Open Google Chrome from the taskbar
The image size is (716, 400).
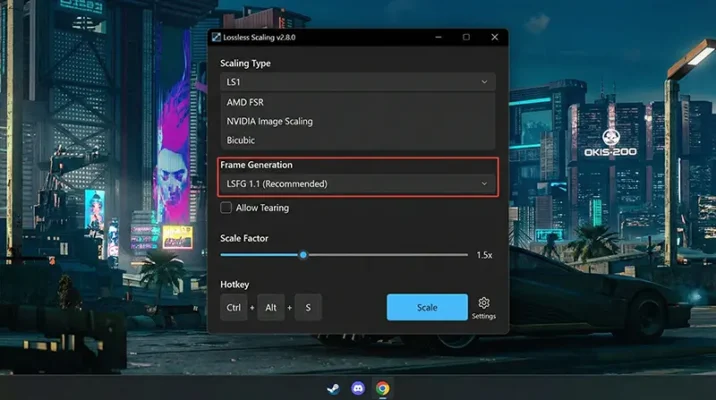(x=383, y=389)
